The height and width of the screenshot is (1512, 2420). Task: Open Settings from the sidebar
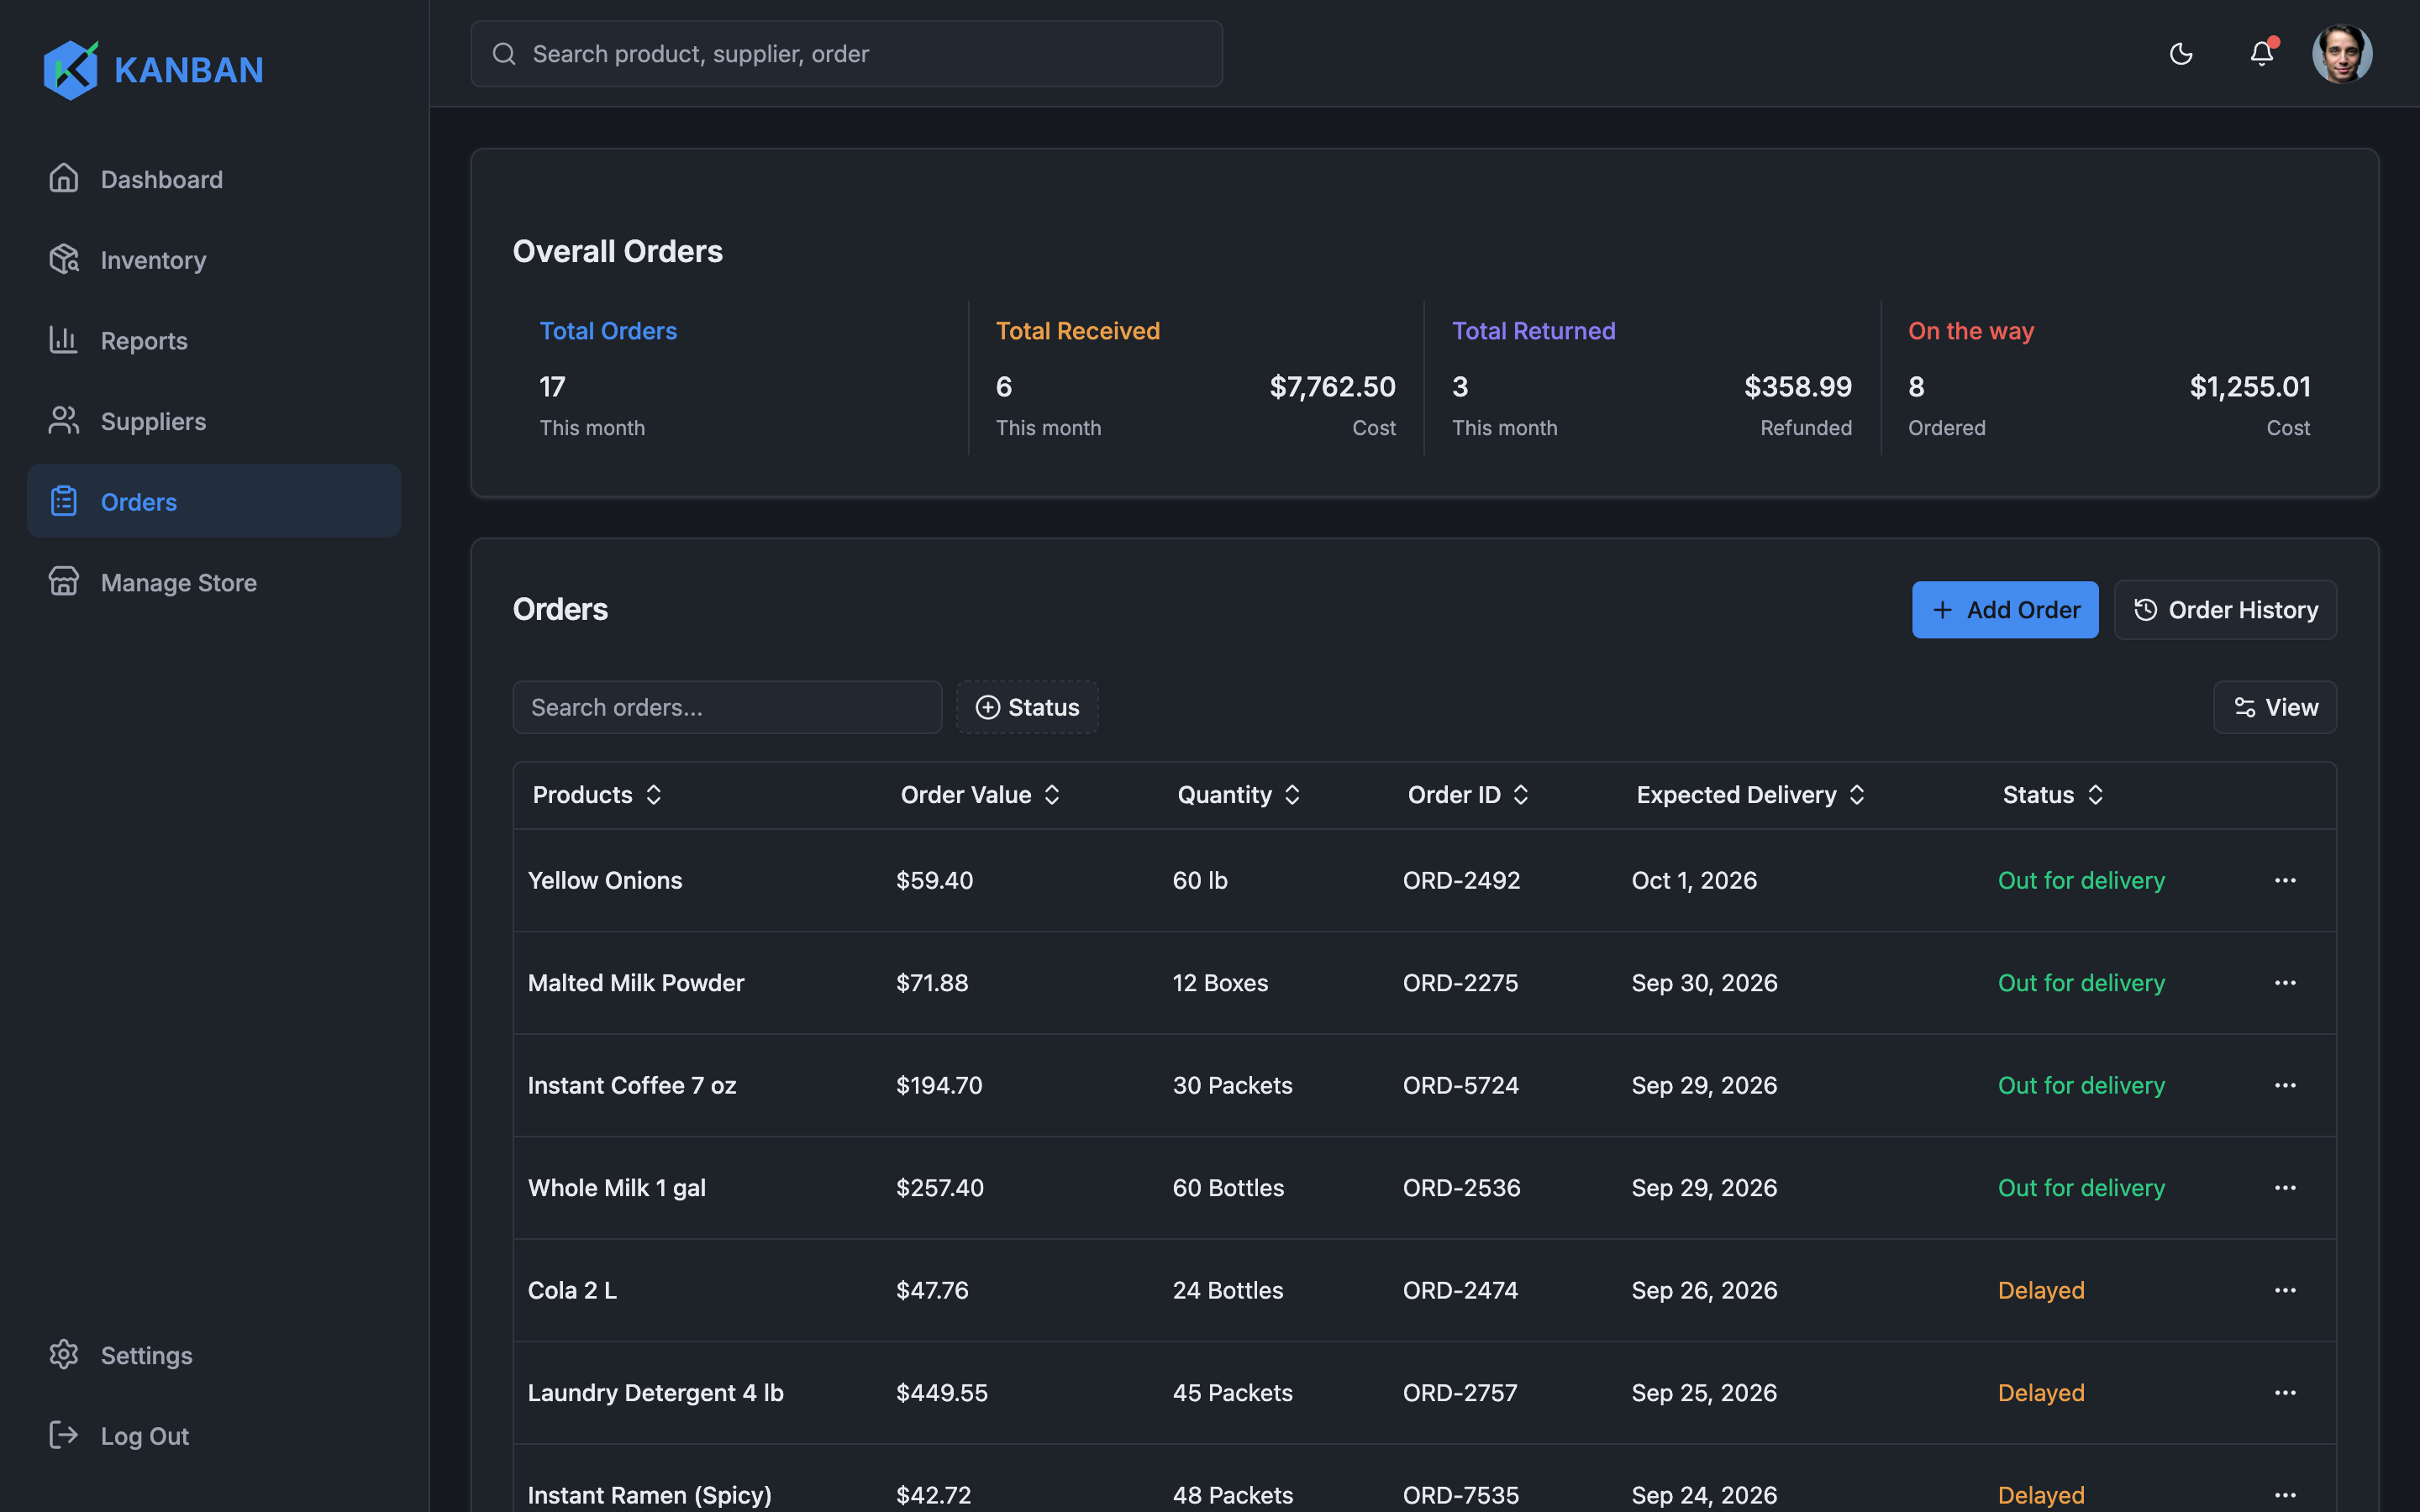pos(214,1355)
